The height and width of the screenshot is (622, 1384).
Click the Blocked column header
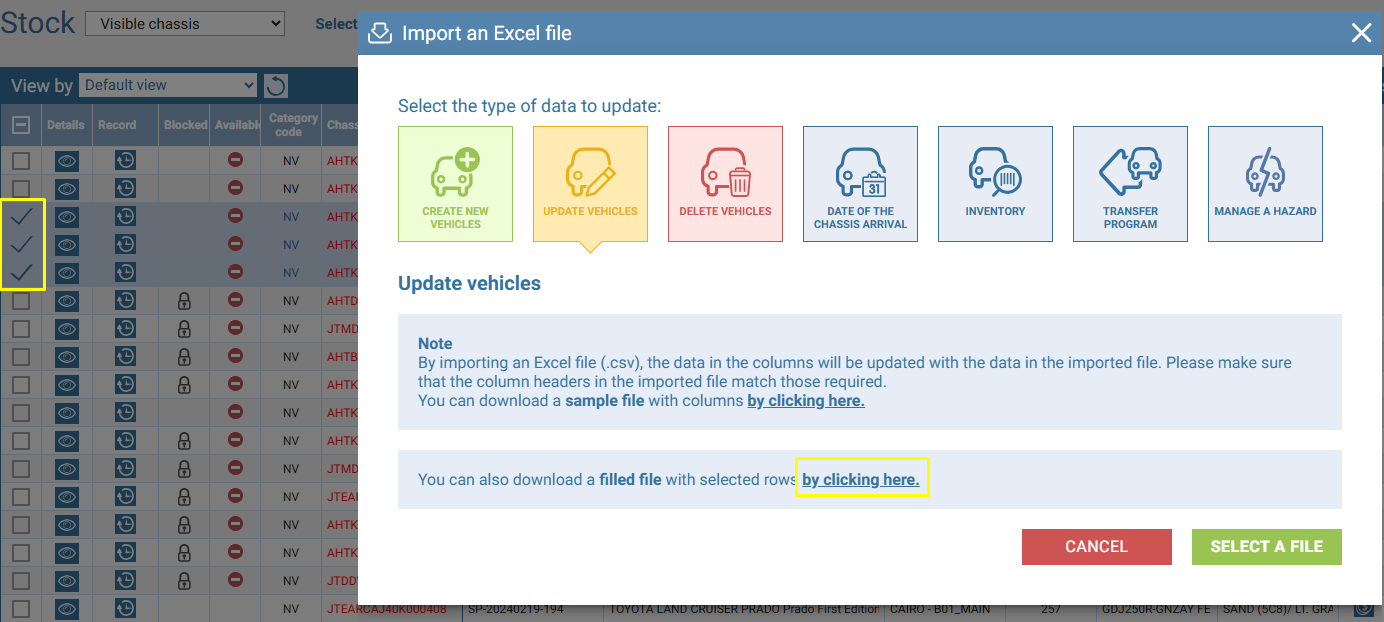tap(185, 125)
